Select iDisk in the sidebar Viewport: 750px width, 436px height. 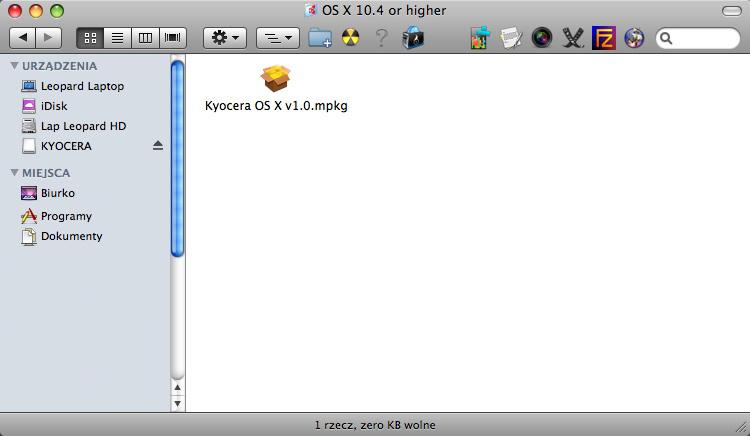[x=44, y=106]
